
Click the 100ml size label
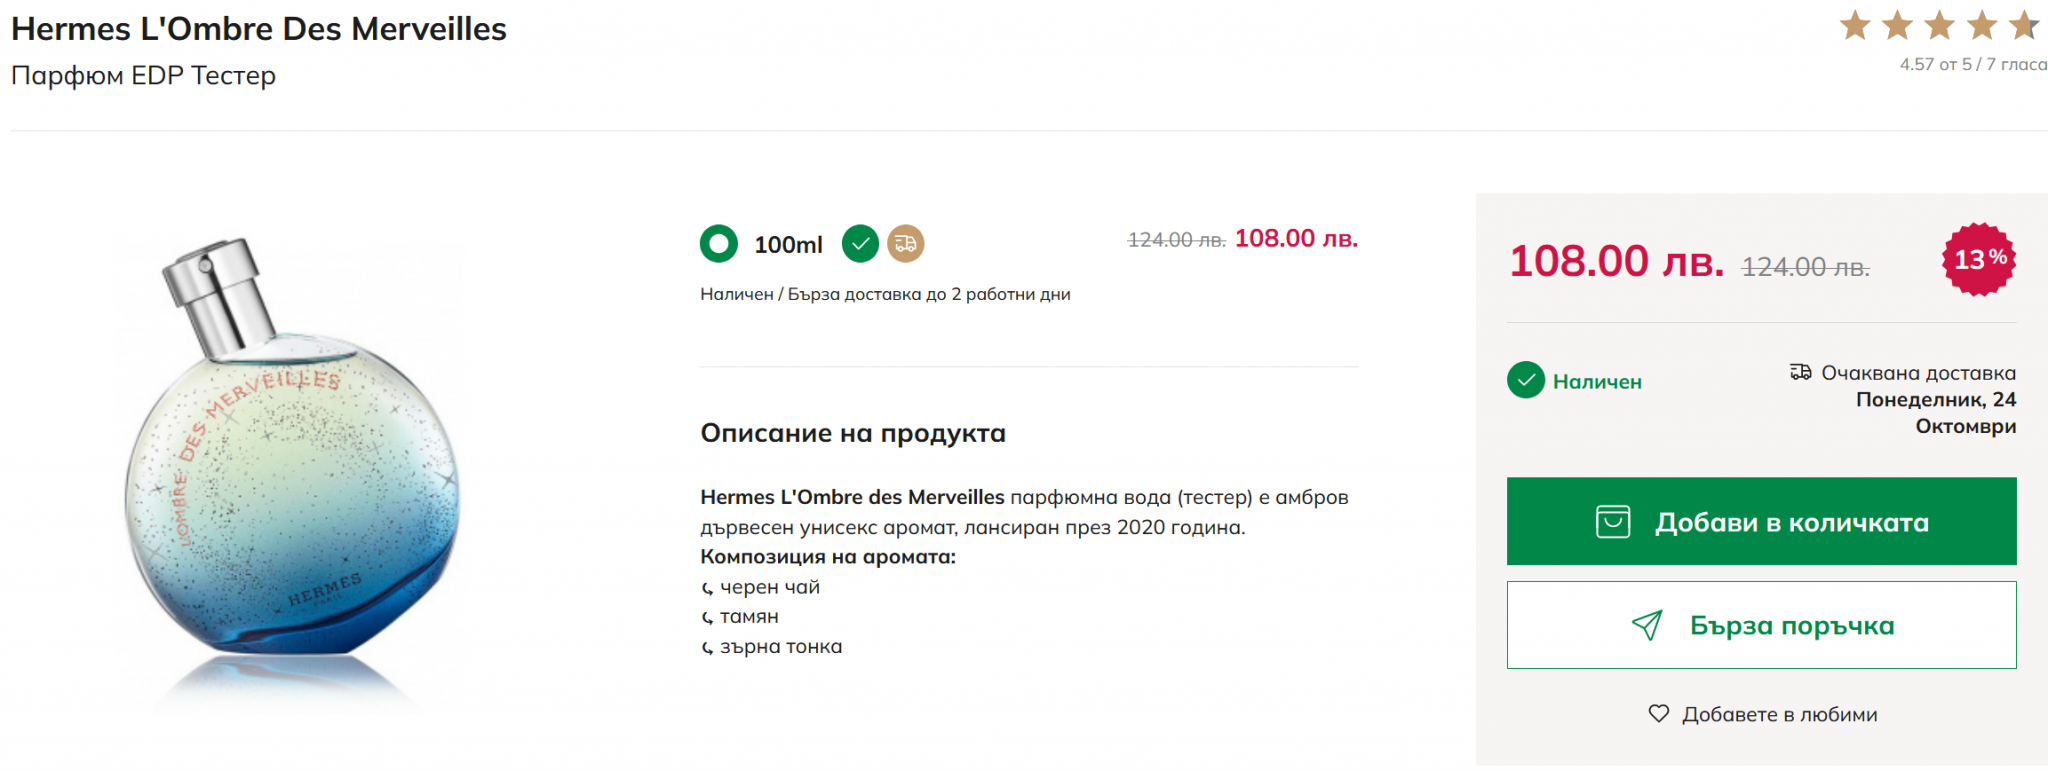point(788,244)
